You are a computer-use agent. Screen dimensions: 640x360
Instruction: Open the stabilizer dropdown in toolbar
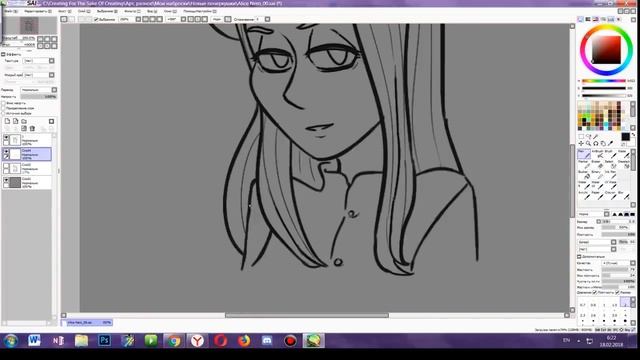267,19
